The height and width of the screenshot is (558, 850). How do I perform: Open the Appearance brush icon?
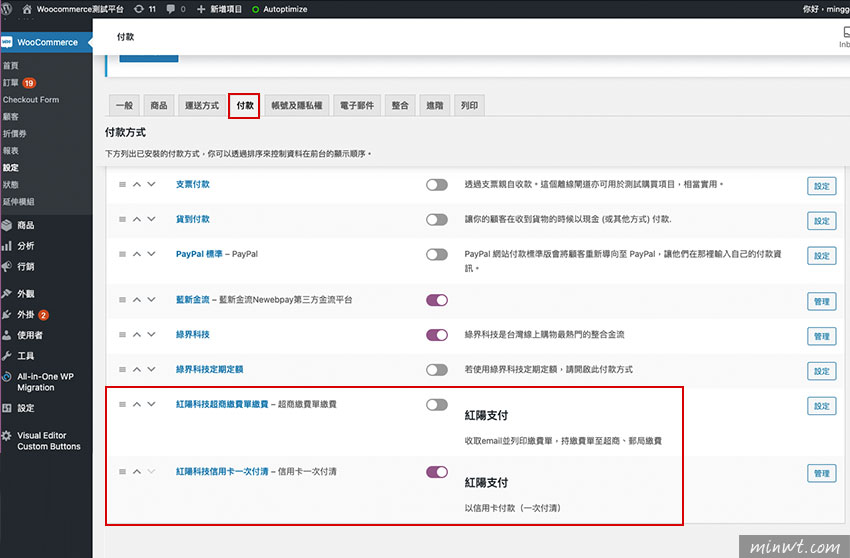pyautogui.click(x=7, y=293)
